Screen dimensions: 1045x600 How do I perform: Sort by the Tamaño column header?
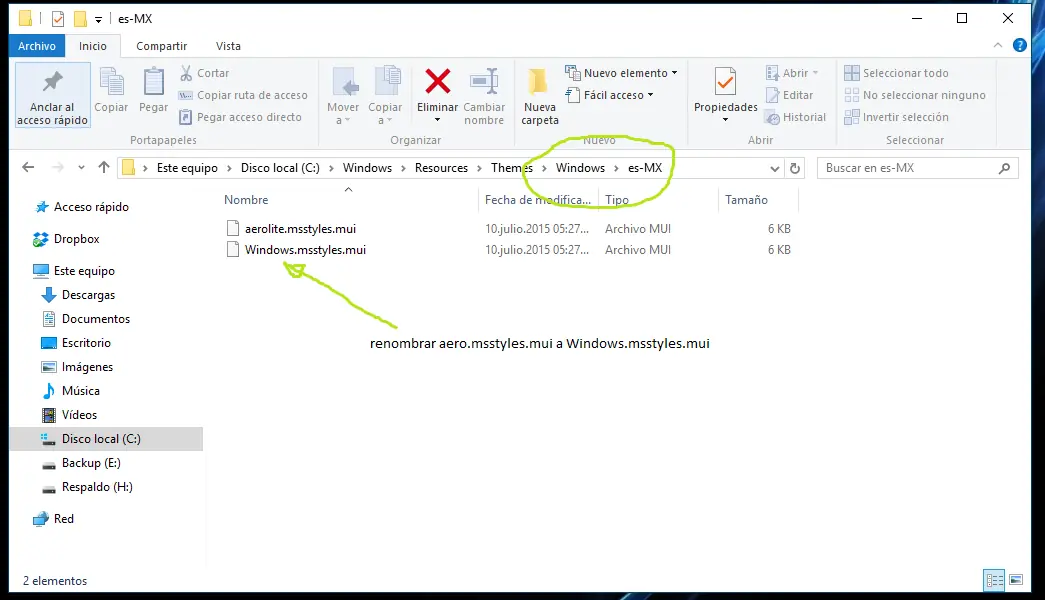pyautogui.click(x=746, y=199)
